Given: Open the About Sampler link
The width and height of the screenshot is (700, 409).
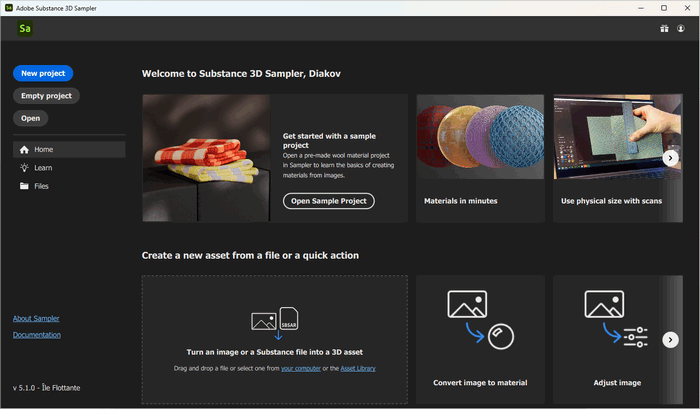Looking at the screenshot, I should coord(36,318).
